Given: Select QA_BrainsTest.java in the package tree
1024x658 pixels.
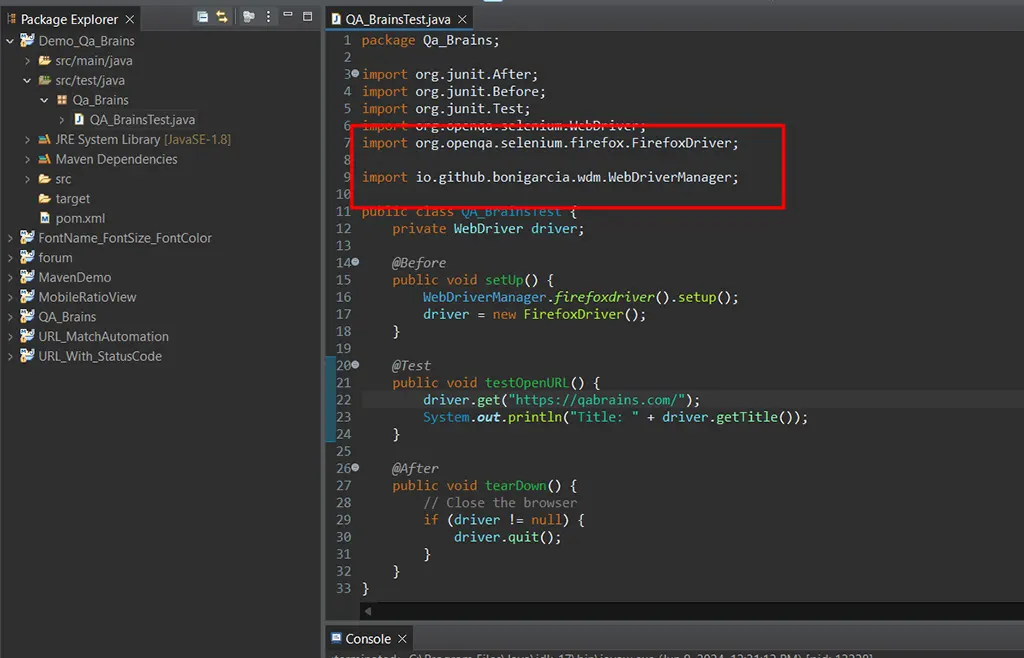Looking at the screenshot, I should 142,120.
